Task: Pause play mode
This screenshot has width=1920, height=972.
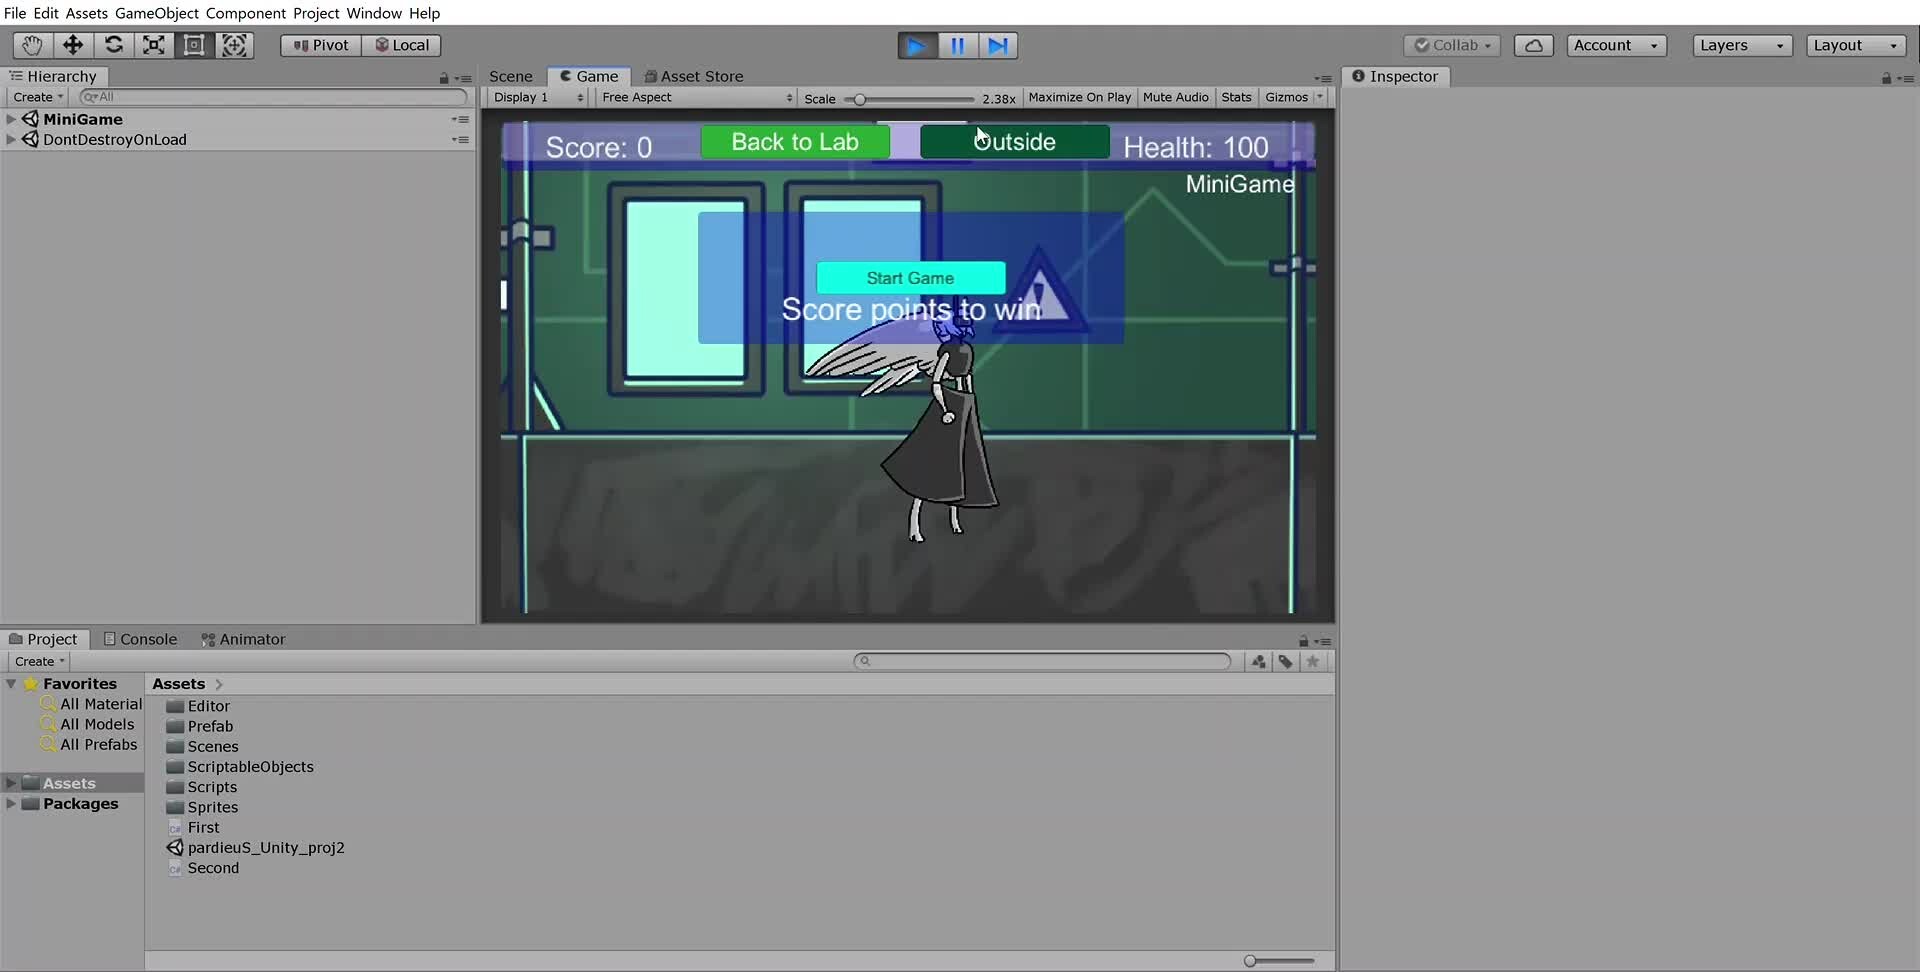Action: (x=957, y=45)
